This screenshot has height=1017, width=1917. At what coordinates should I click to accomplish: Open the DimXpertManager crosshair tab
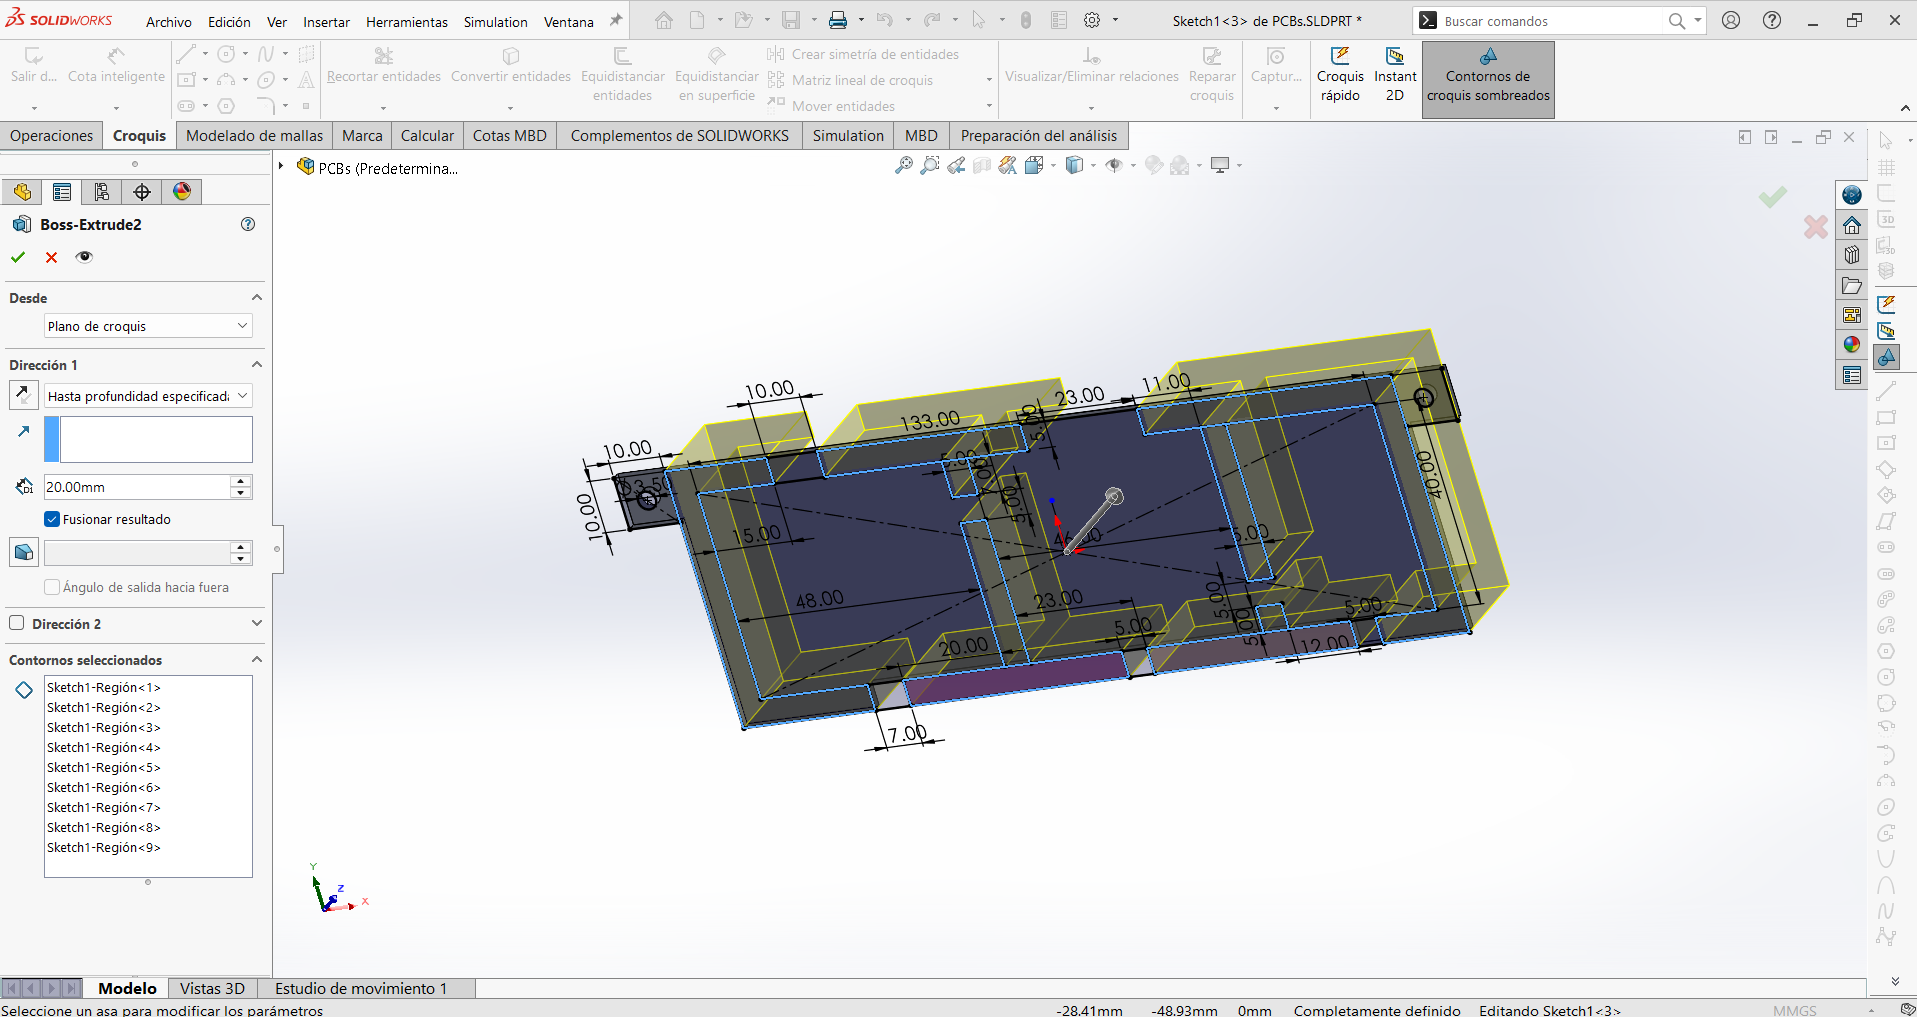[x=142, y=192]
